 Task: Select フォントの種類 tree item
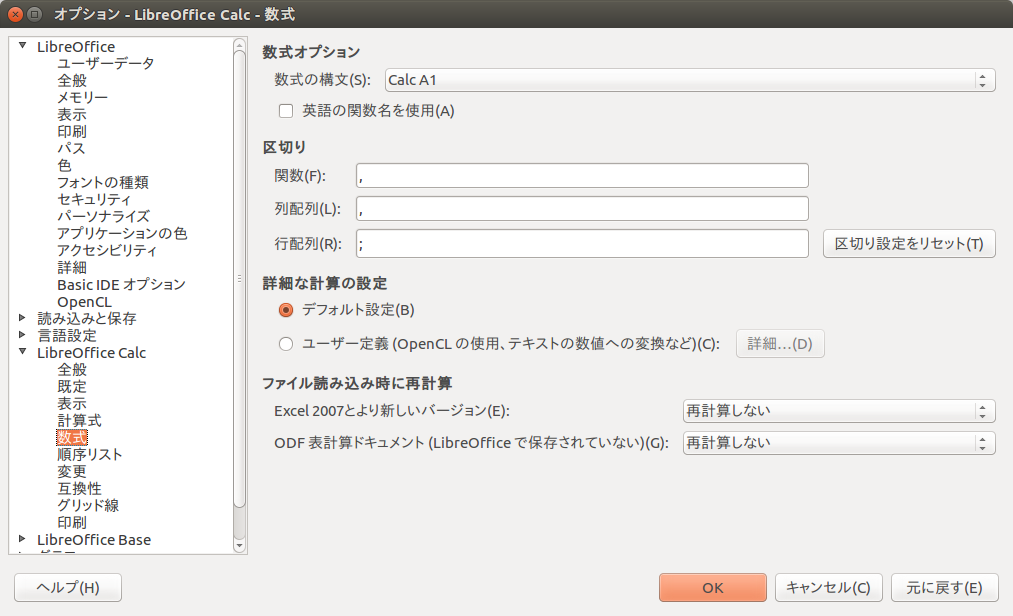point(103,182)
